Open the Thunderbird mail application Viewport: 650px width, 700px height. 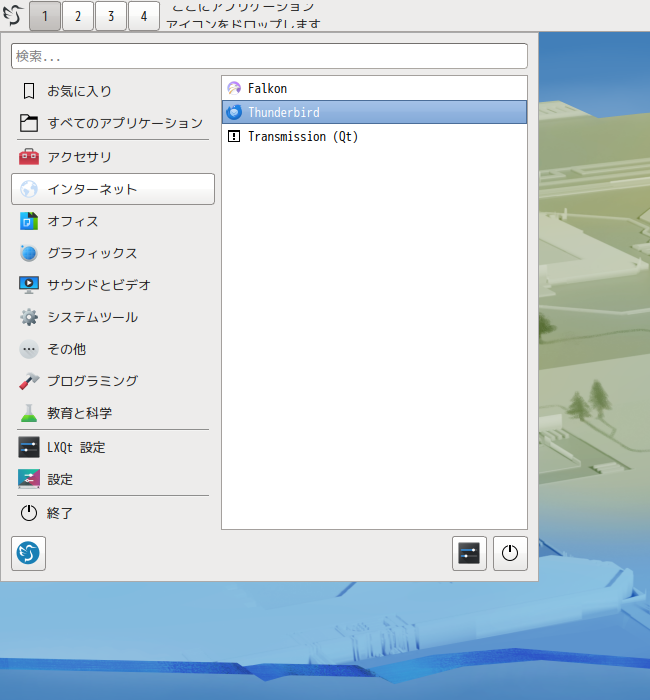[374, 112]
